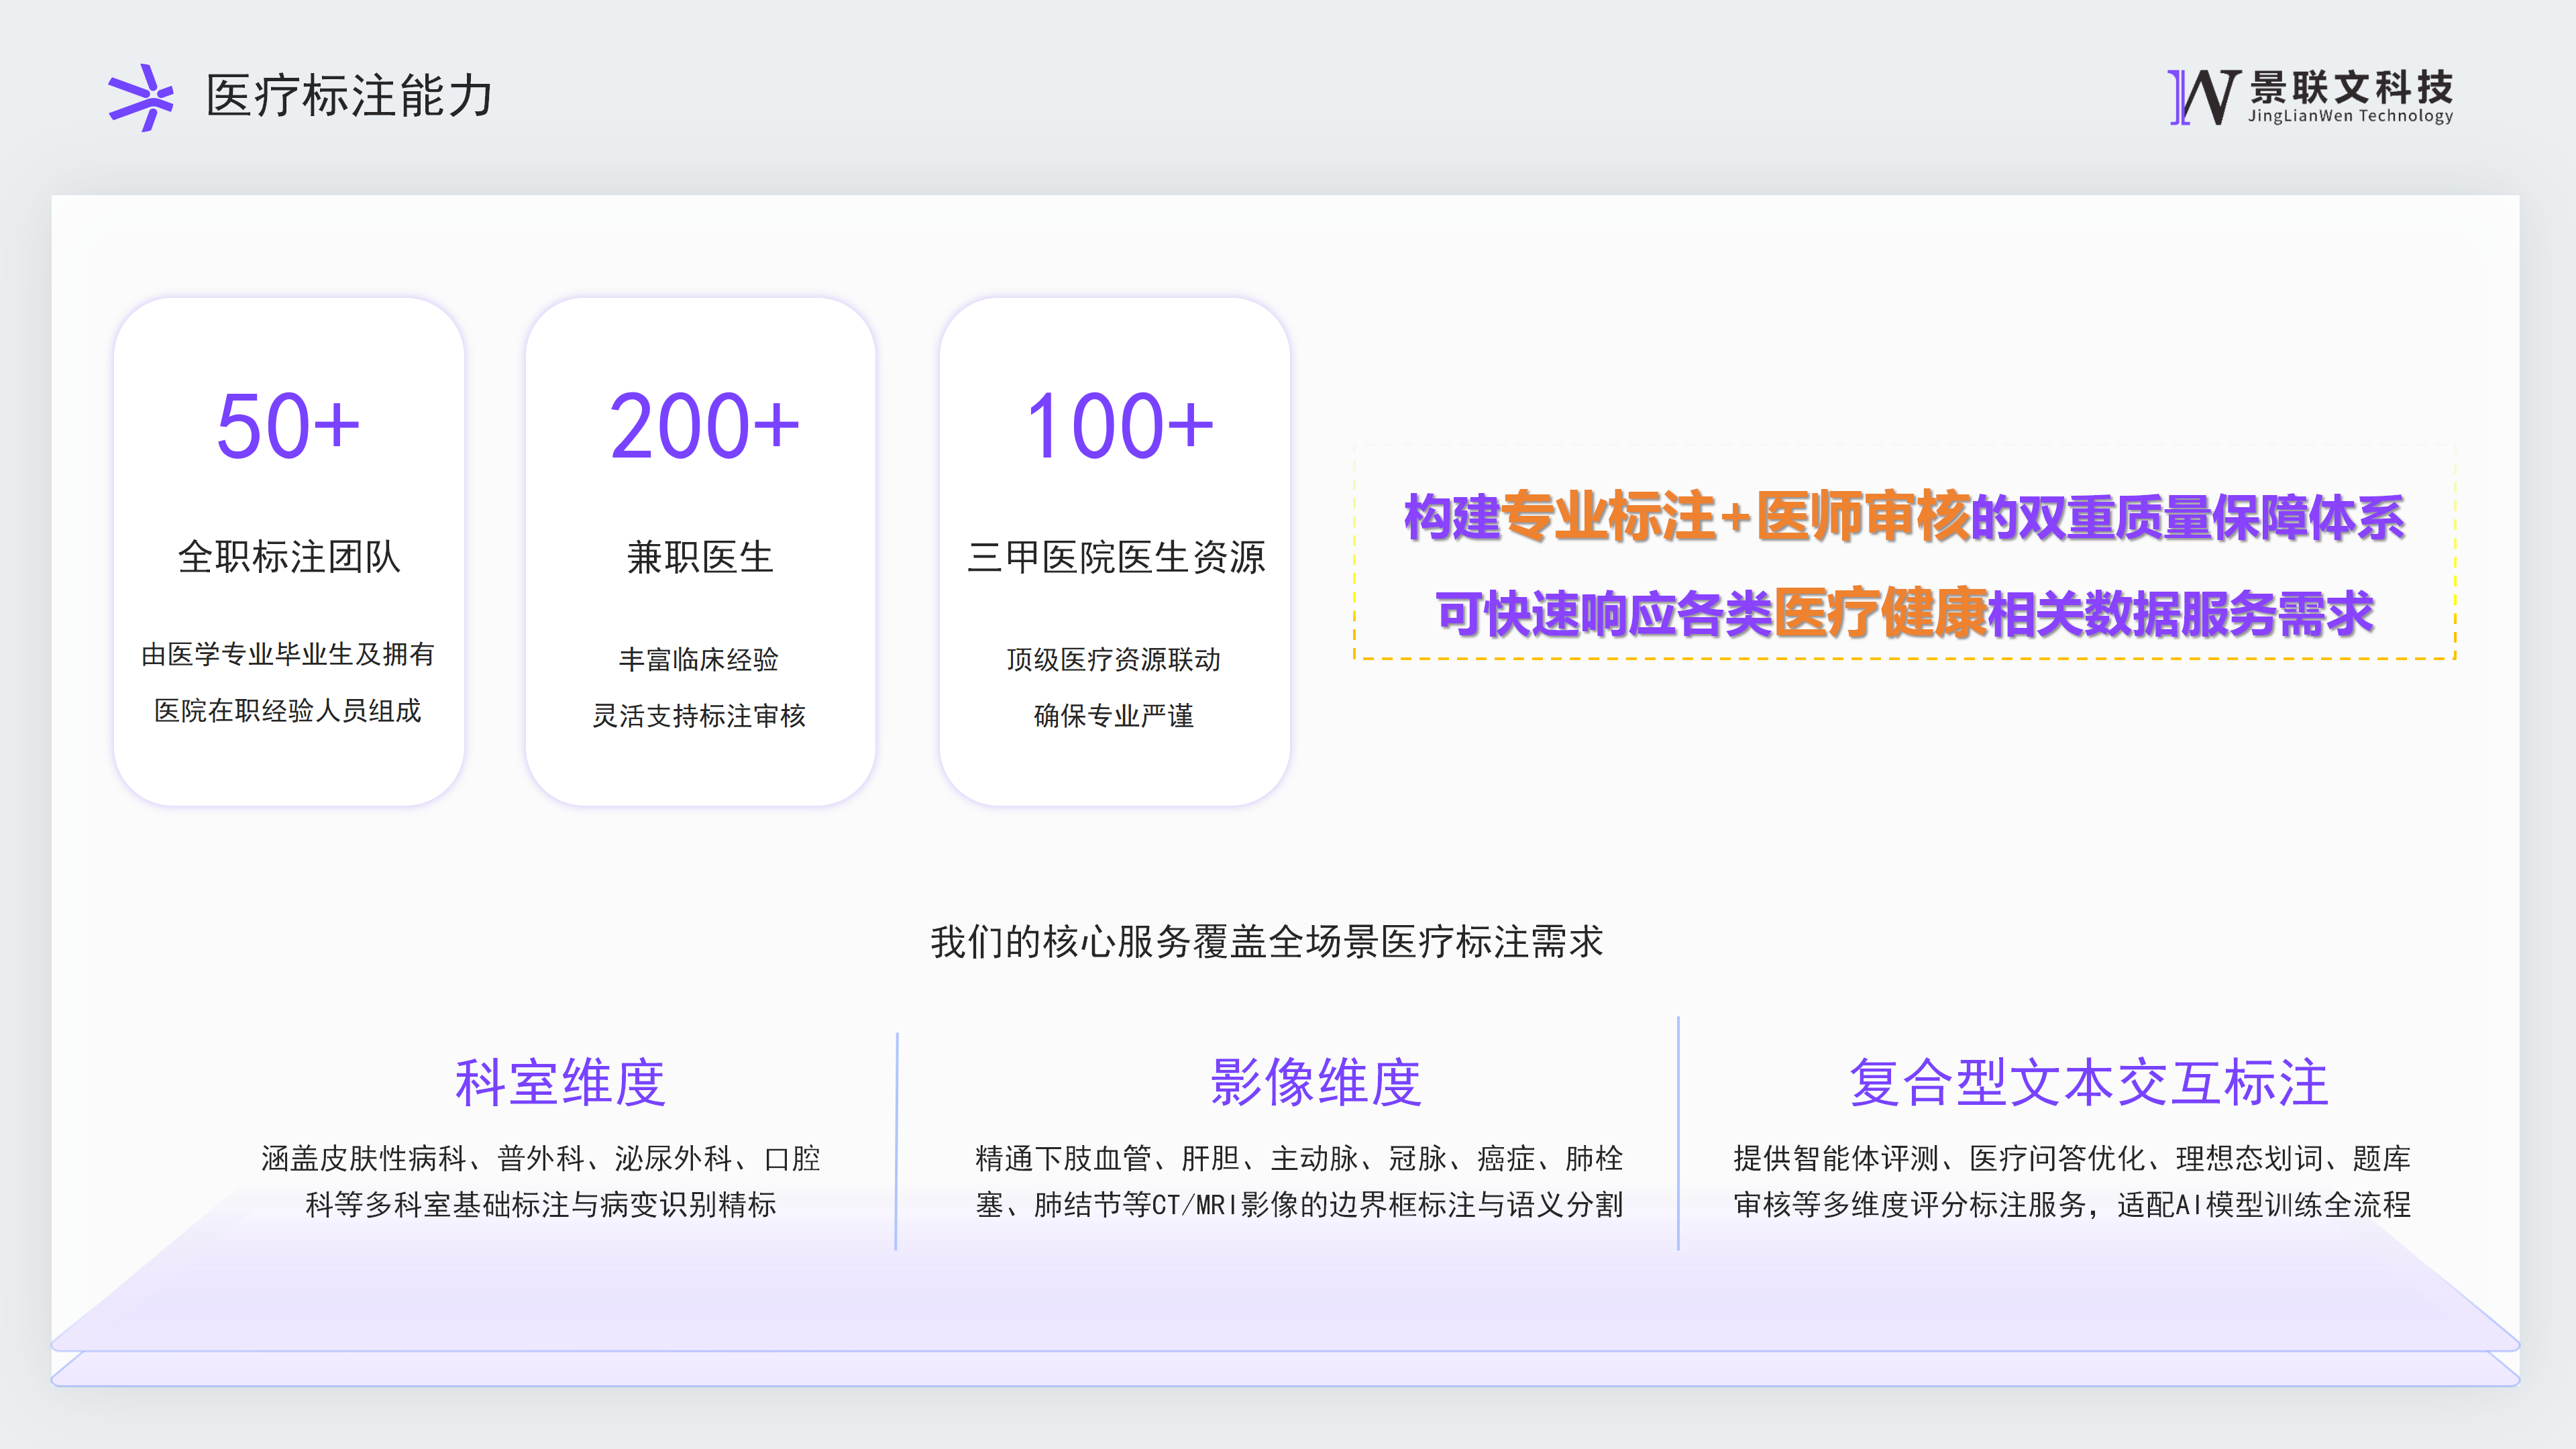
Task: Select the label 兼职医生
Action: click(700, 557)
